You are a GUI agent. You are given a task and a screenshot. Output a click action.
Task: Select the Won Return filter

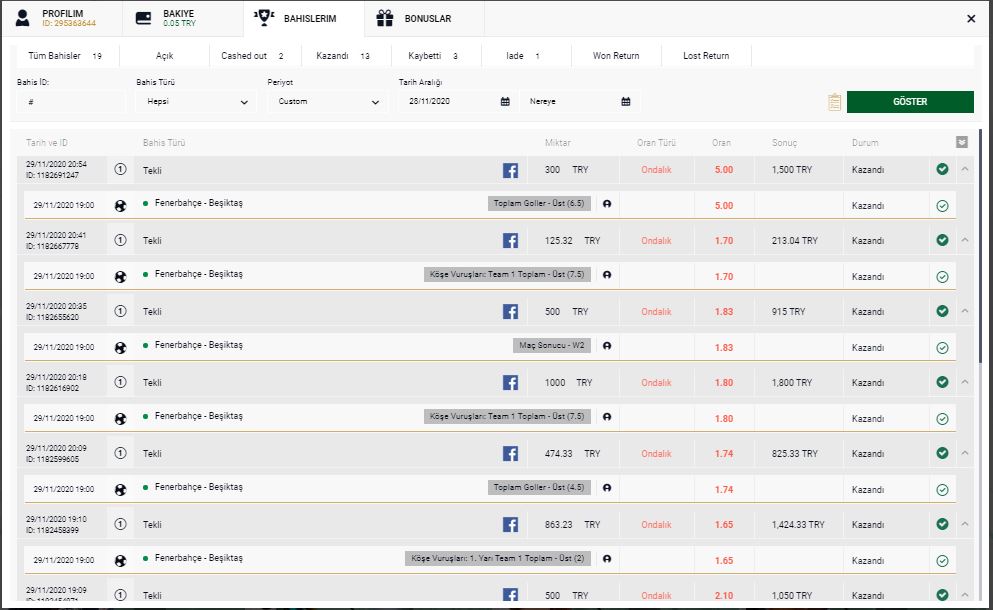click(616, 56)
